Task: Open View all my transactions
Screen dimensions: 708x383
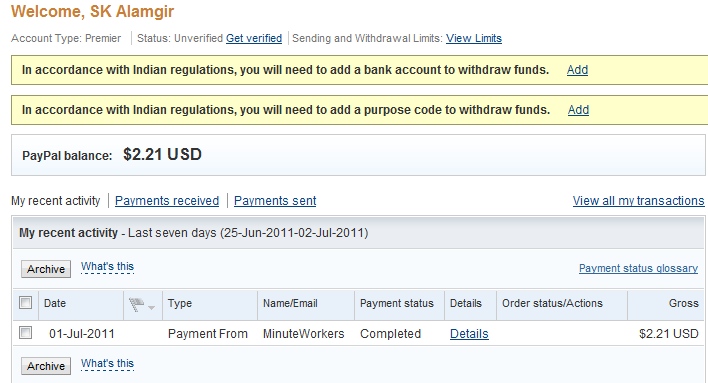Action: tap(638, 201)
